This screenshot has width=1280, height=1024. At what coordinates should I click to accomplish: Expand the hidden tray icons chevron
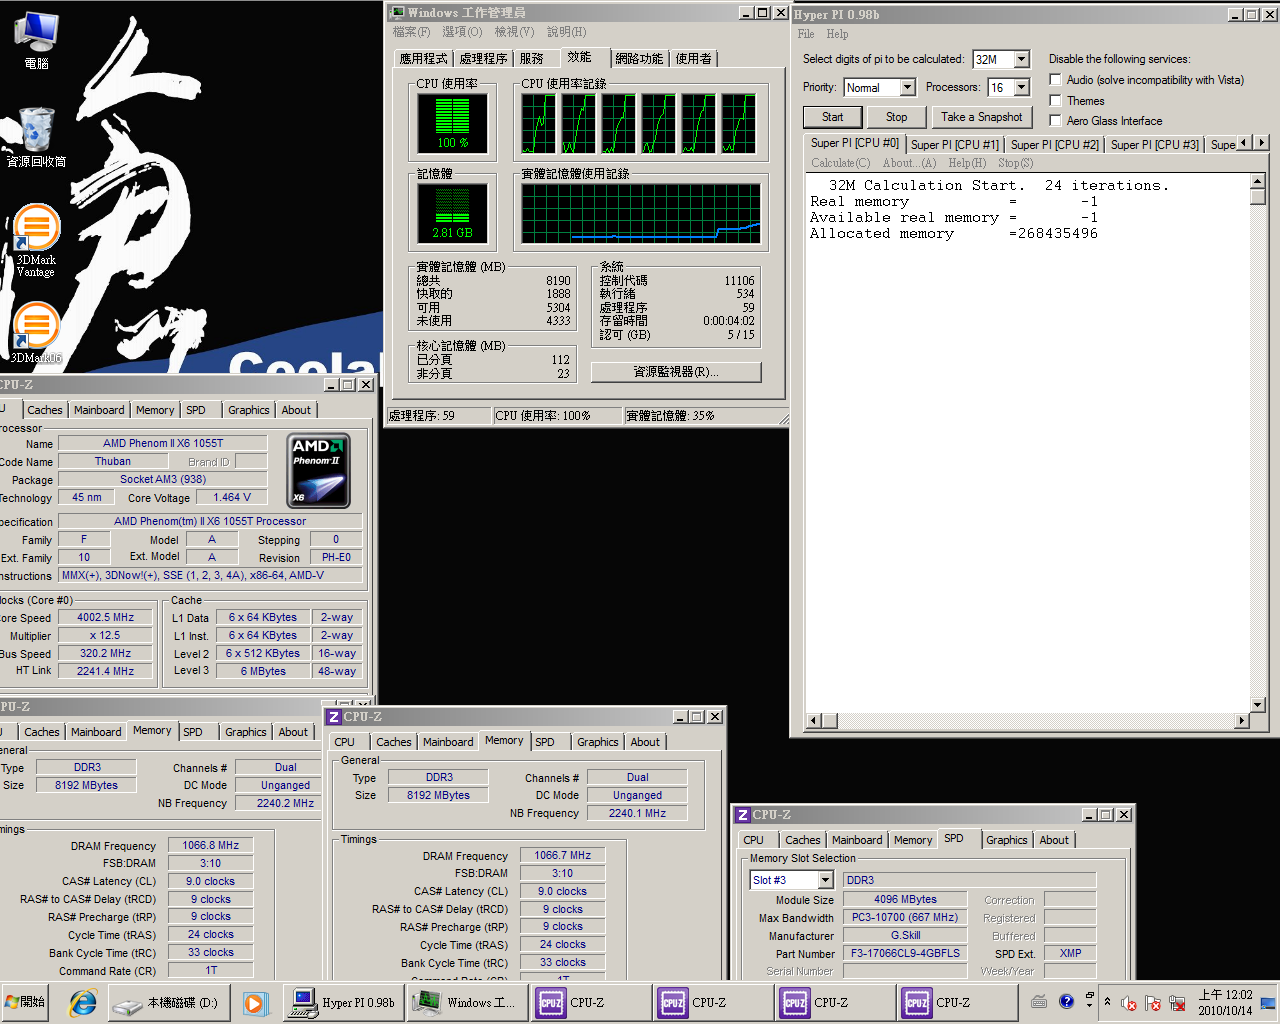click(x=1107, y=1002)
